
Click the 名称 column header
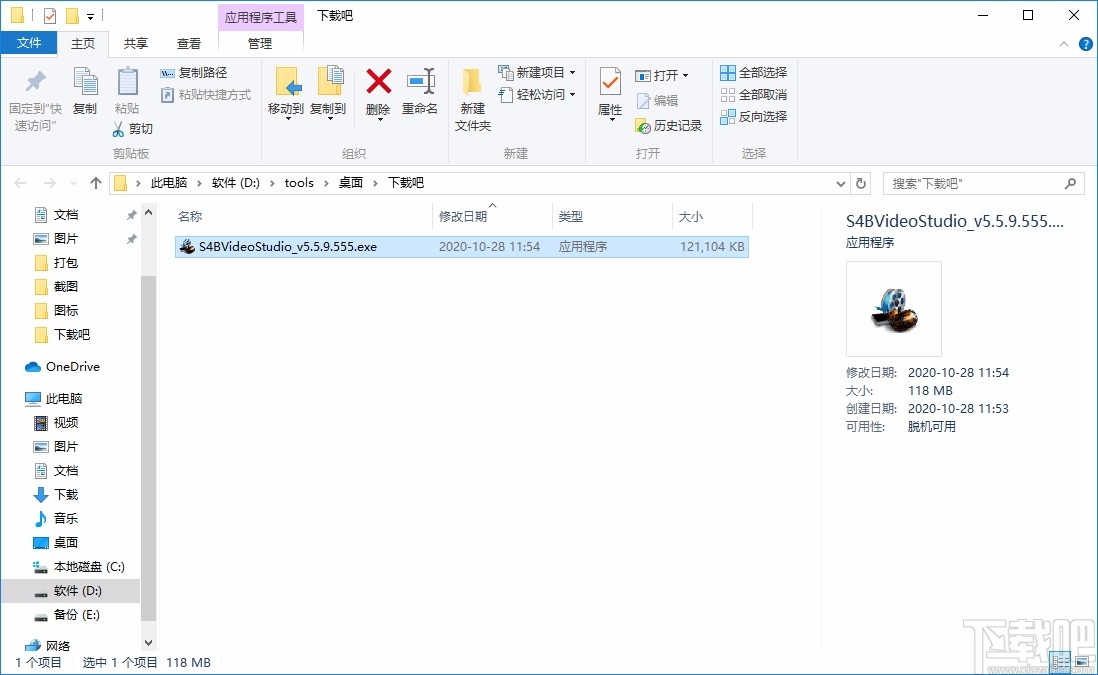188,216
